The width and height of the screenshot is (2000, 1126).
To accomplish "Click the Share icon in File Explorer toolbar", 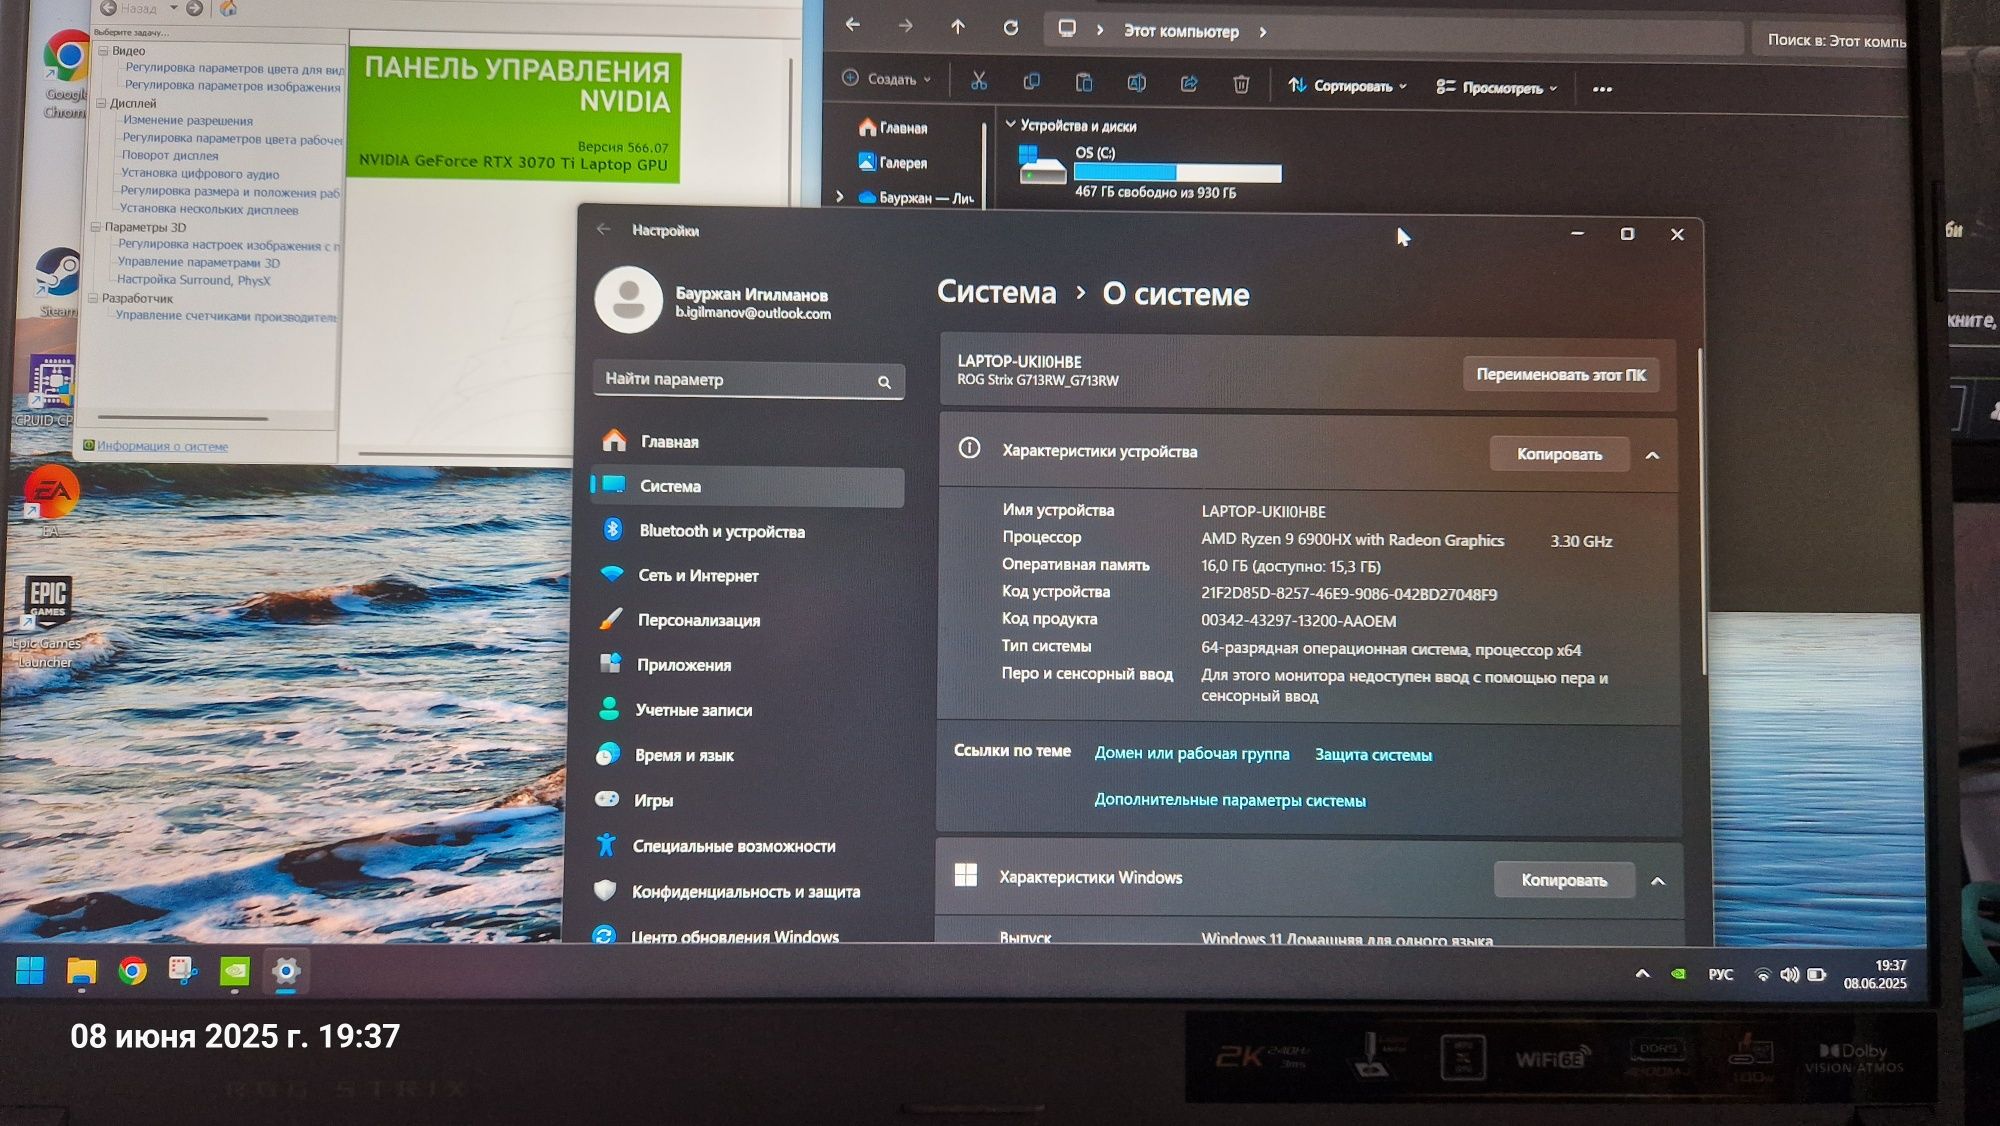I will (x=1189, y=84).
